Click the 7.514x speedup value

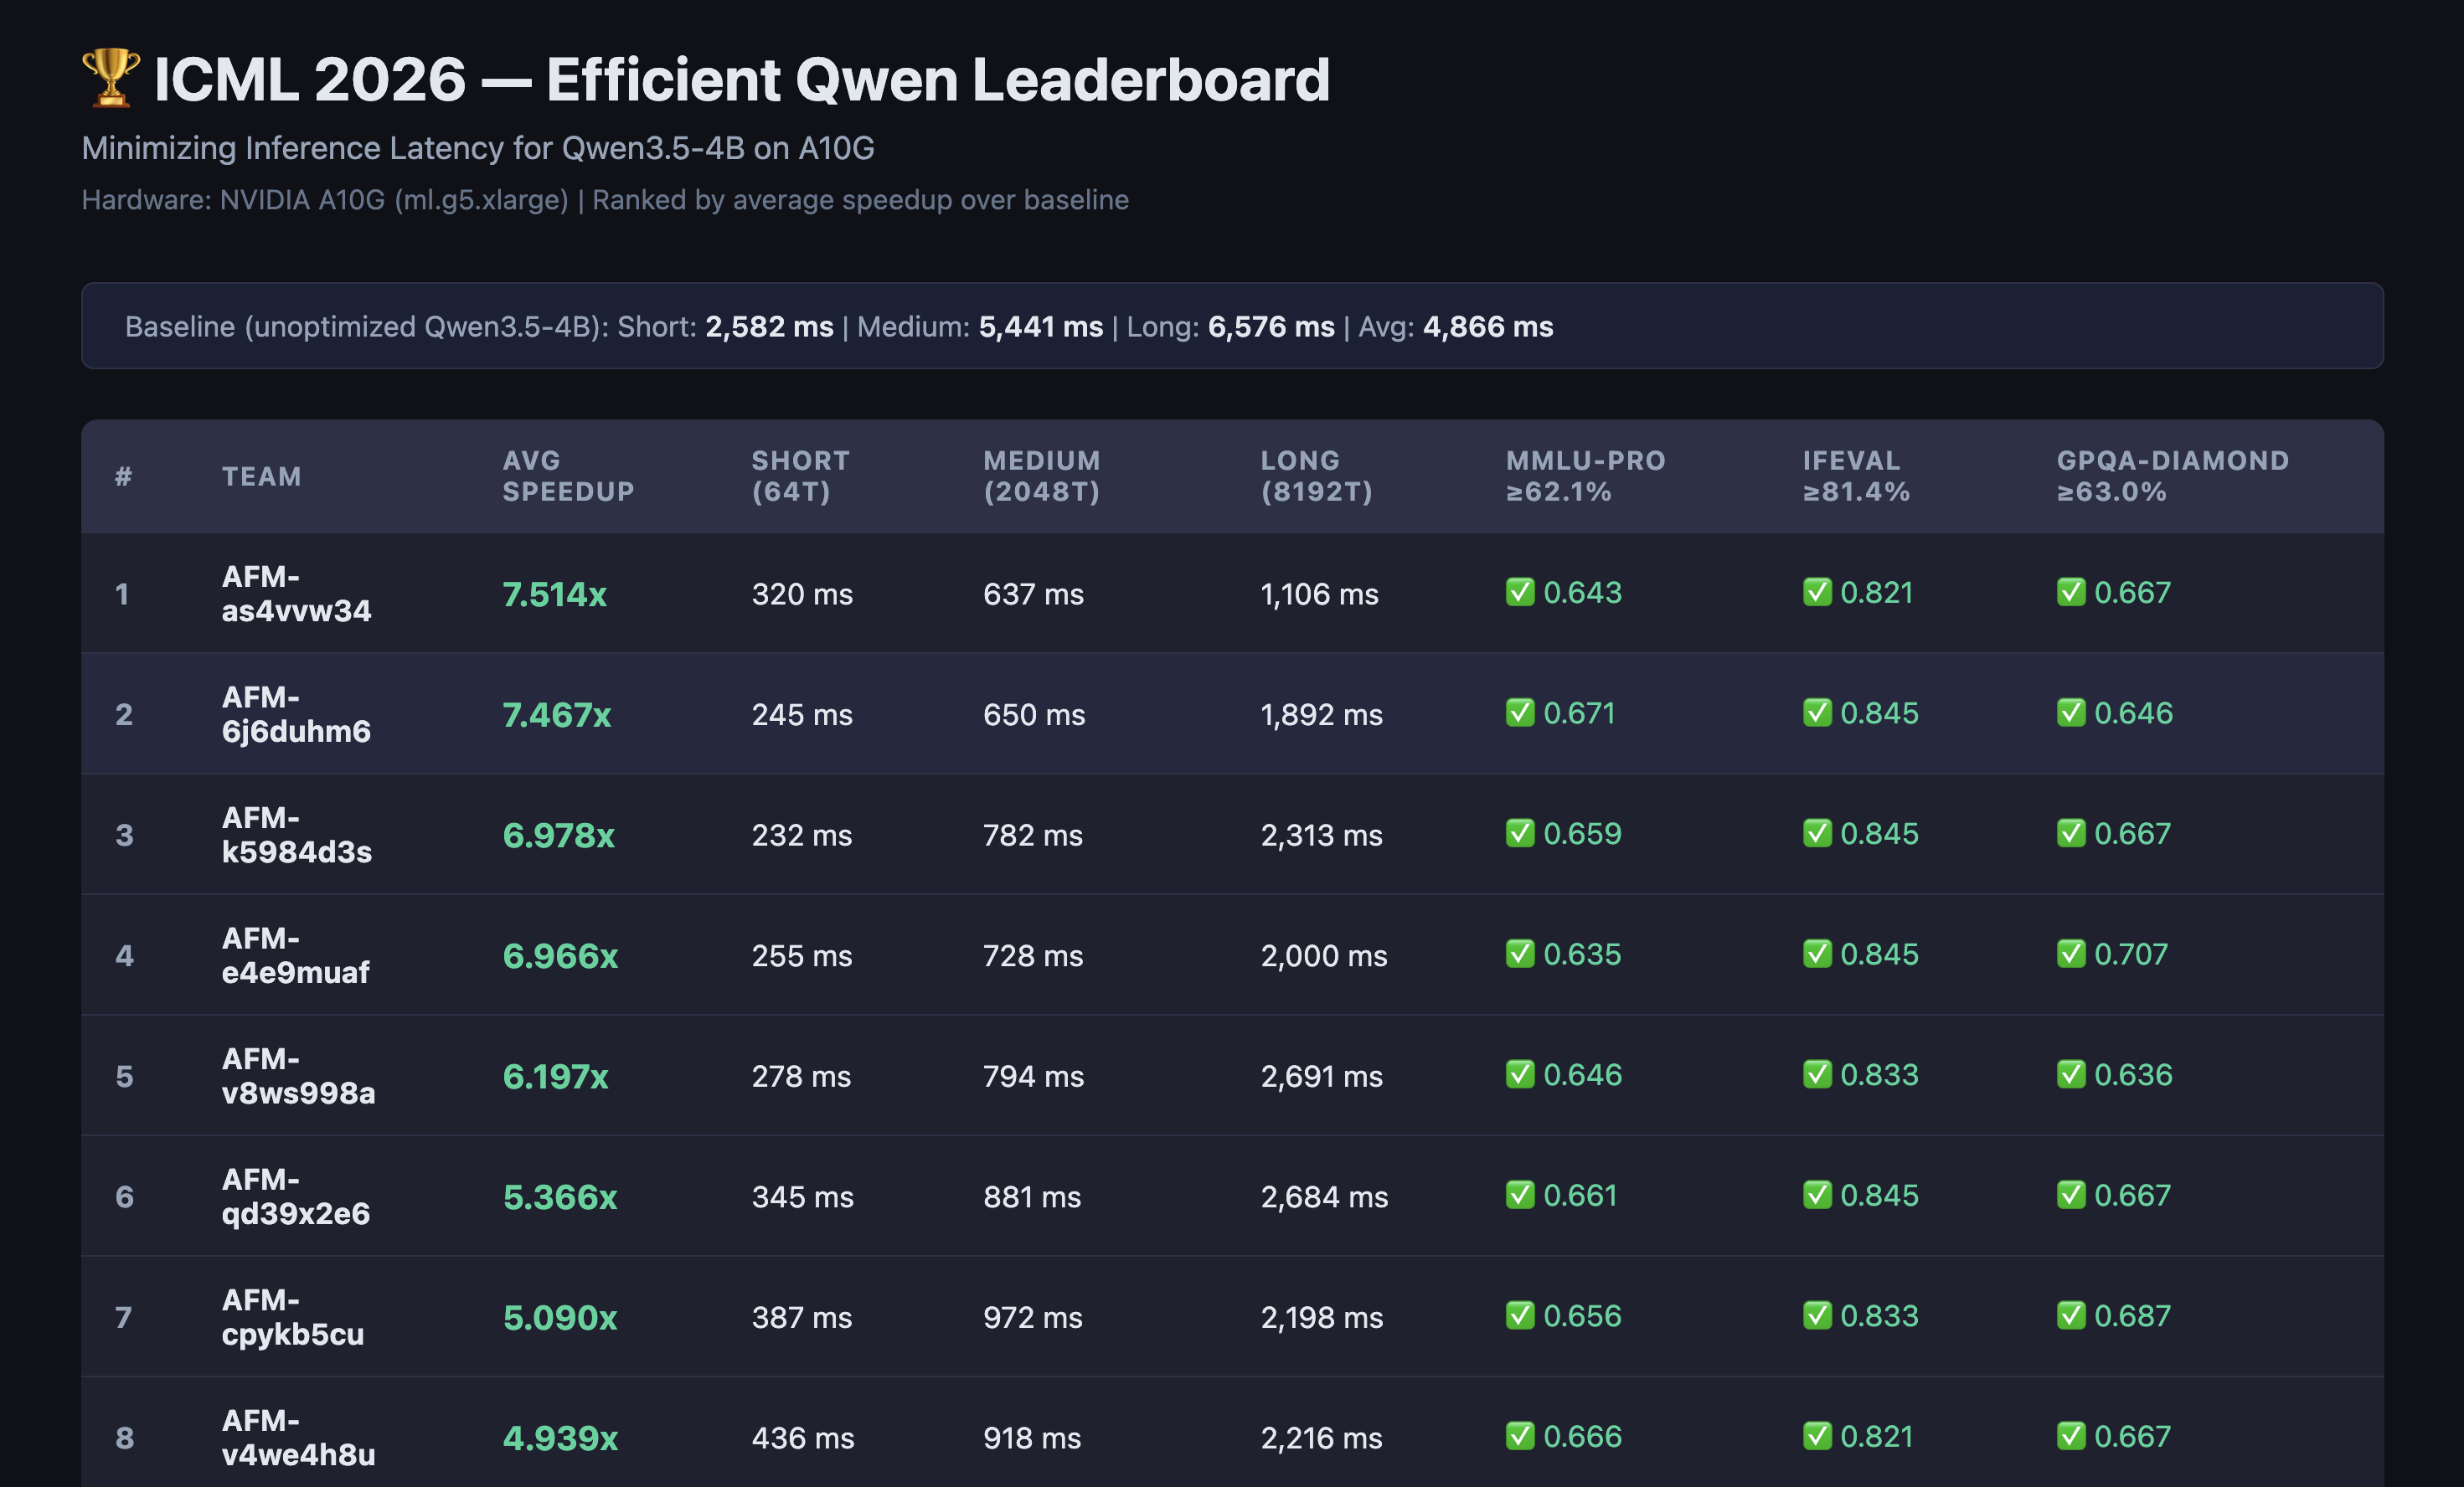point(554,594)
